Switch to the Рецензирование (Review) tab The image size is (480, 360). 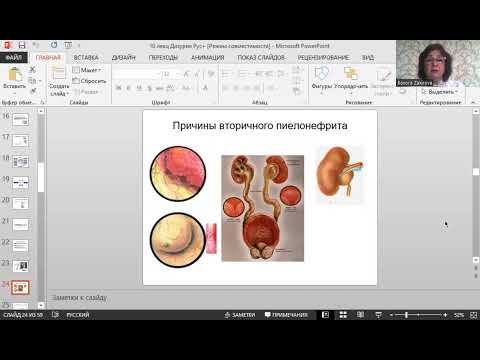click(323, 57)
